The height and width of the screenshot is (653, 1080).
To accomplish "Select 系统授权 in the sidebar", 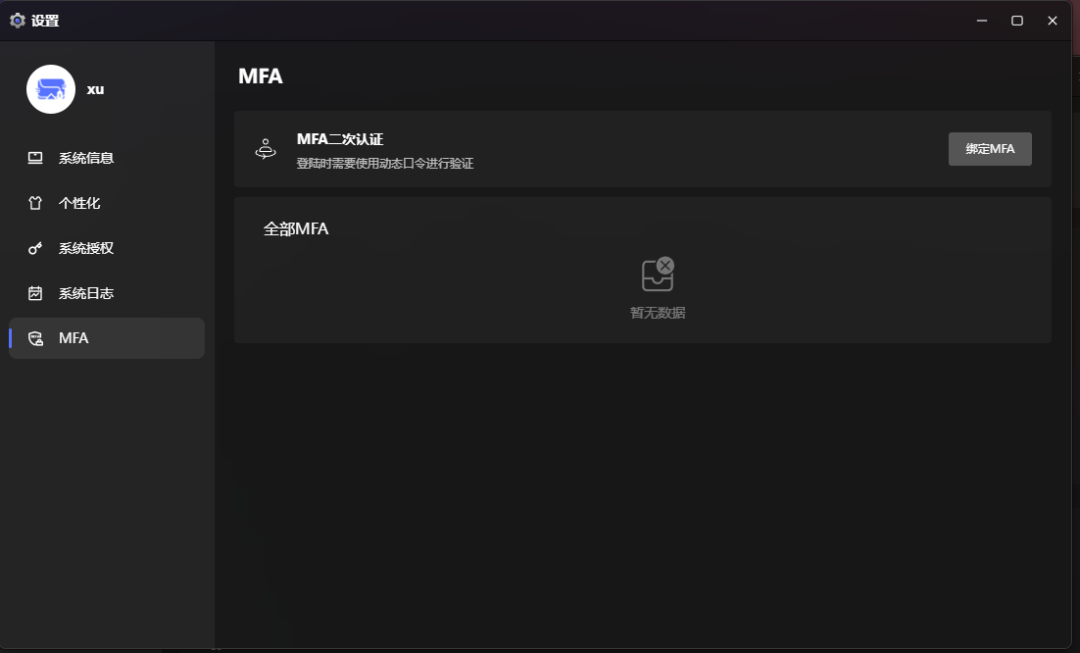I will 86,248.
